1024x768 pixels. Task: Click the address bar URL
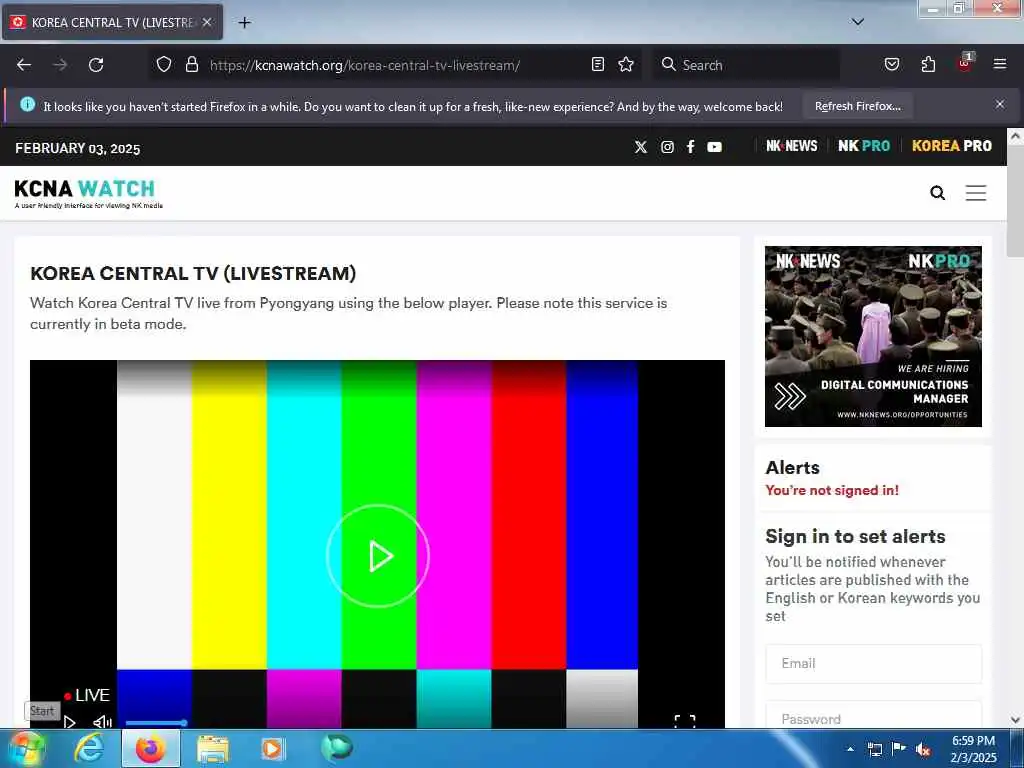point(364,65)
